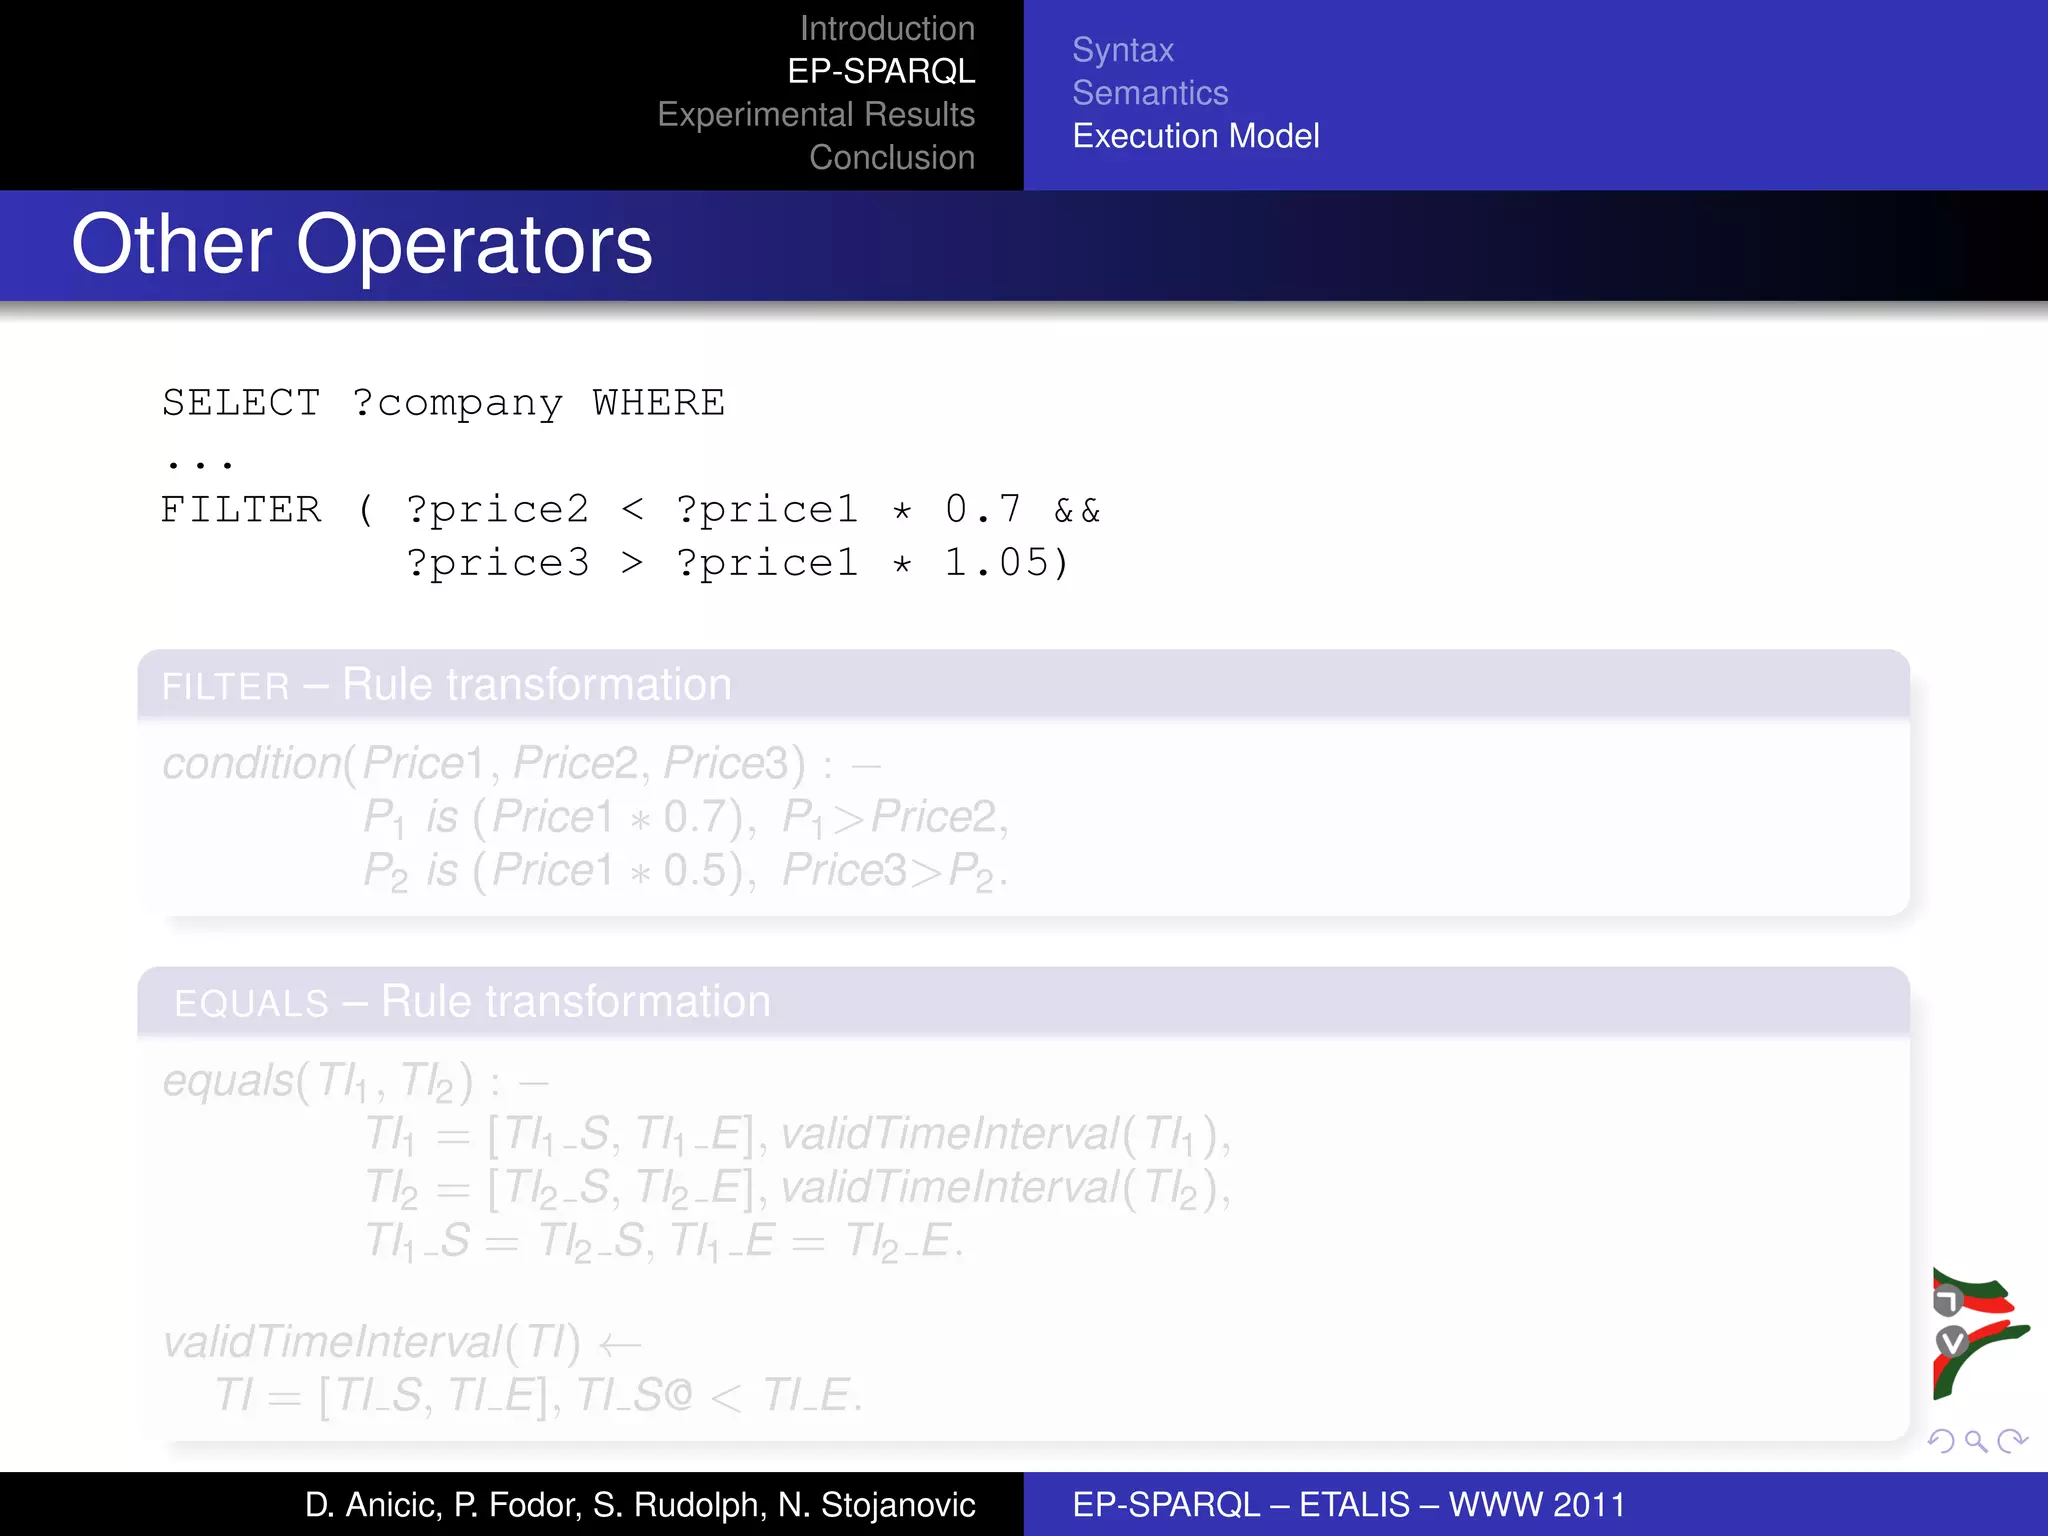
Task: Click the 'TI2 = [TI2_S, TI2_E]' line
Action: 798,1189
